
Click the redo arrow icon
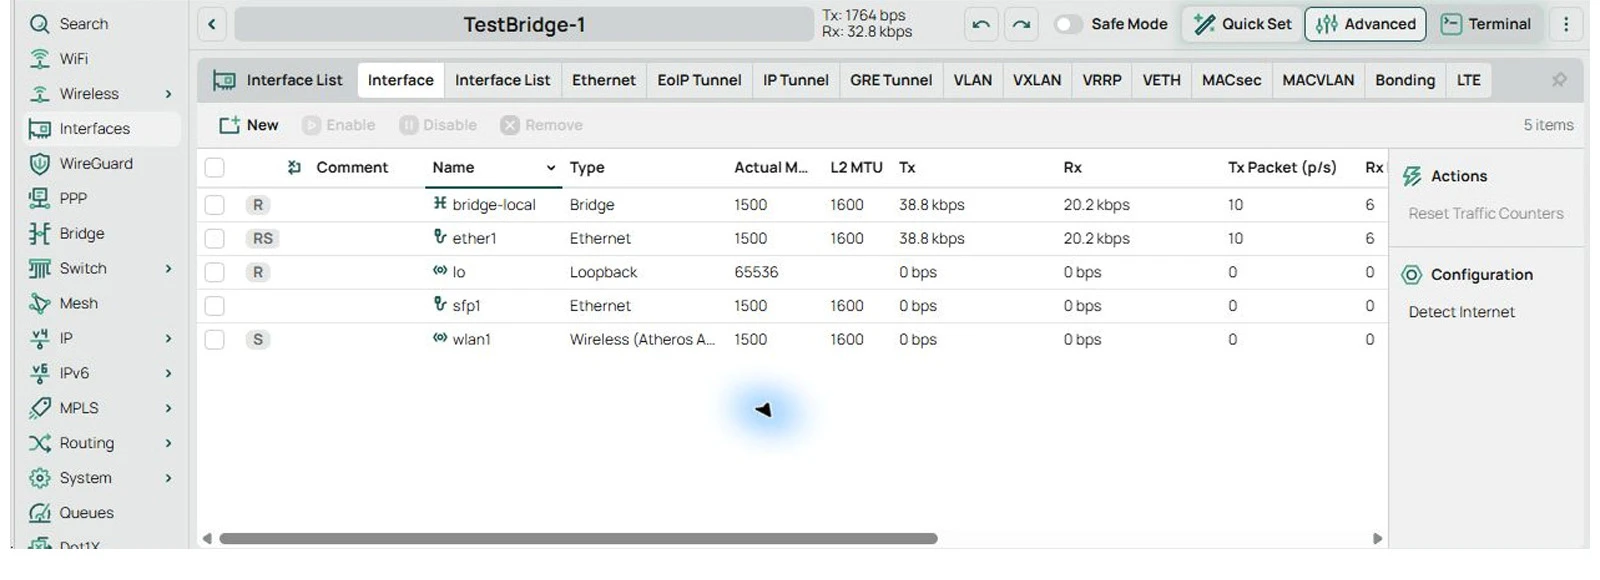click(x=1021, y=24)
